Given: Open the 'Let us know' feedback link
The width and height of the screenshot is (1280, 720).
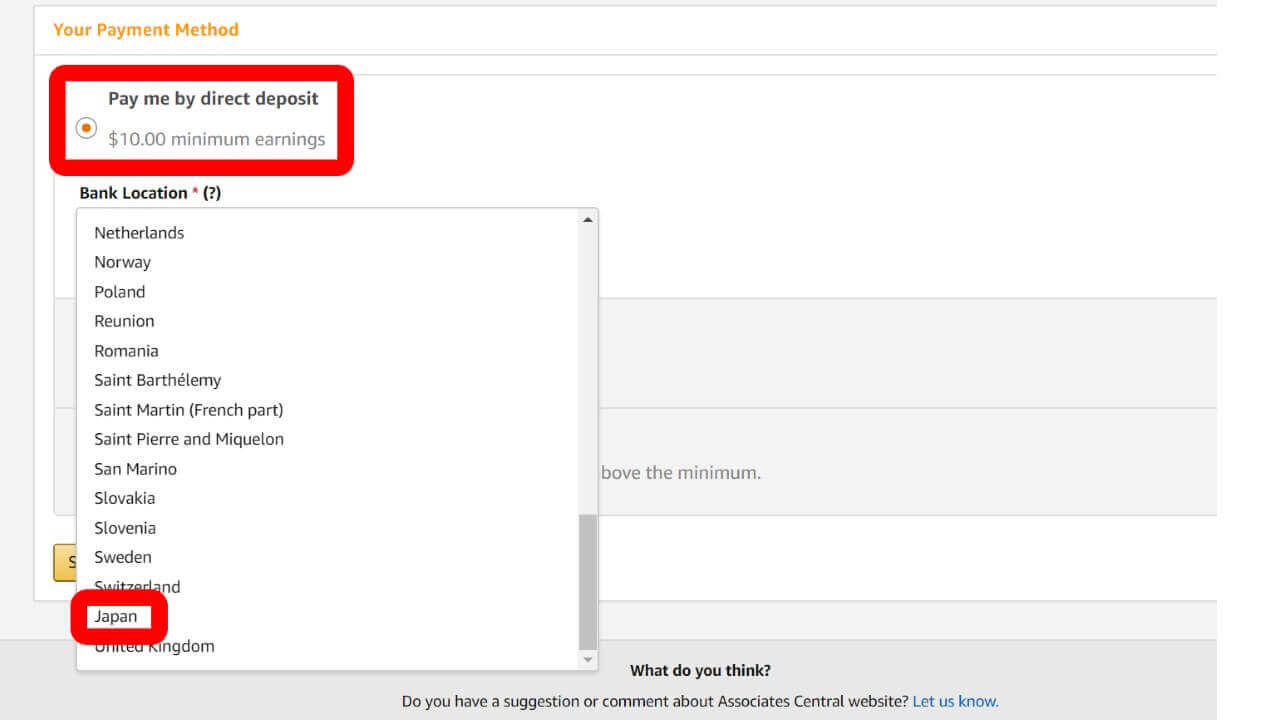Looking at the screenshot, I should point(955,701).
